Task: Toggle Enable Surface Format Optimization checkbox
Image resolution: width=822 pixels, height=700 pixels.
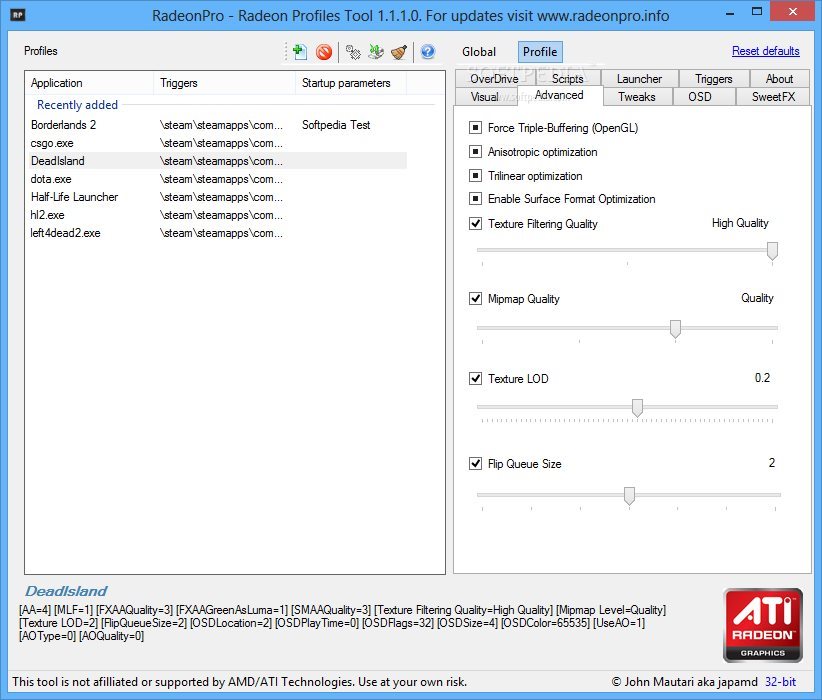Action: (x=475, y=199)
